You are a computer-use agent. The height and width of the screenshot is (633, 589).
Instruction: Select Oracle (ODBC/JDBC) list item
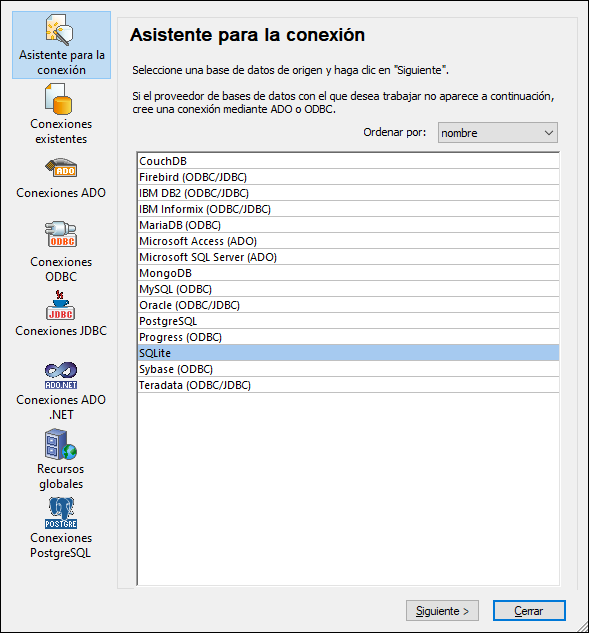(x=348, y=305)
